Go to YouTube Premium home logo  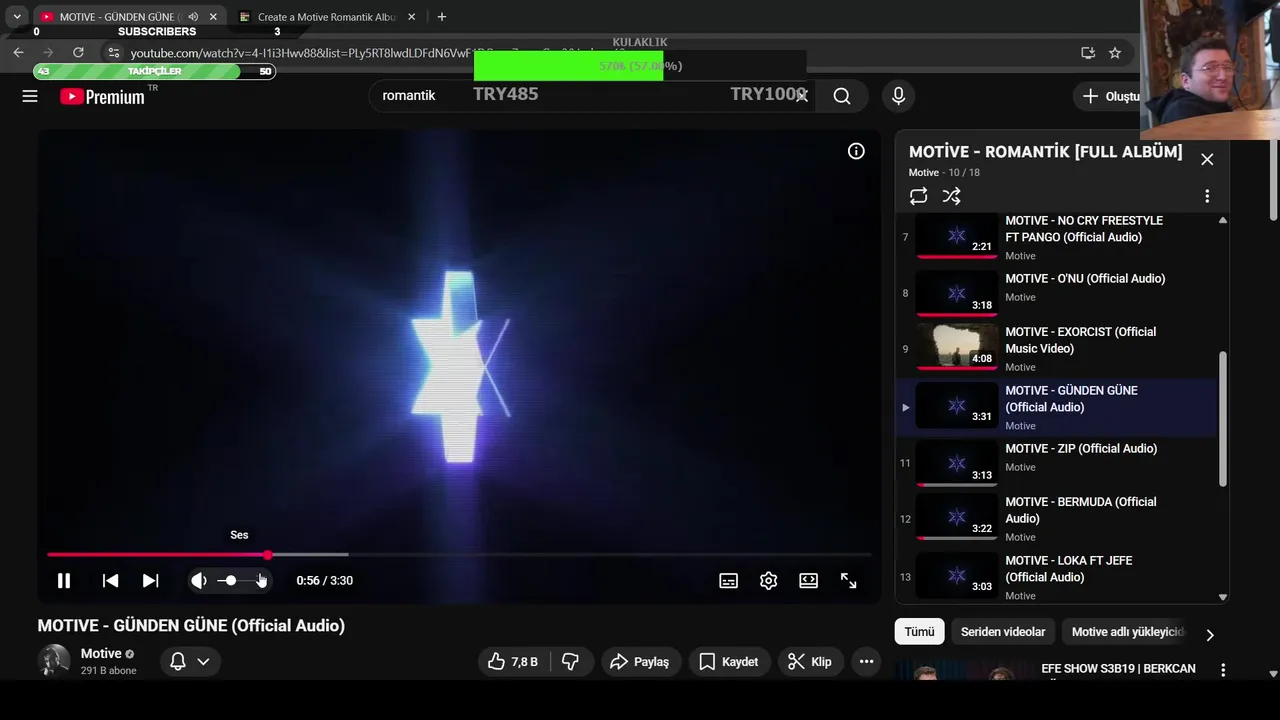click(x=102, y=96)
